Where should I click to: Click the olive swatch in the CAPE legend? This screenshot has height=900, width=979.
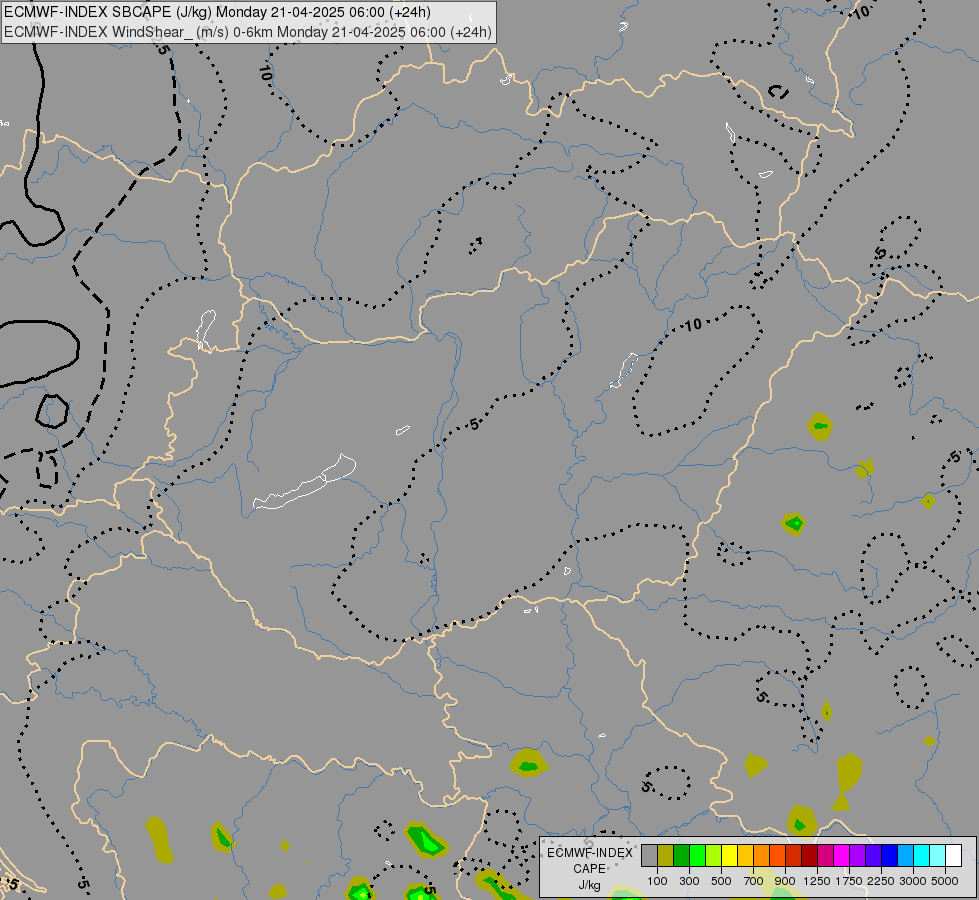pos(666,855)
